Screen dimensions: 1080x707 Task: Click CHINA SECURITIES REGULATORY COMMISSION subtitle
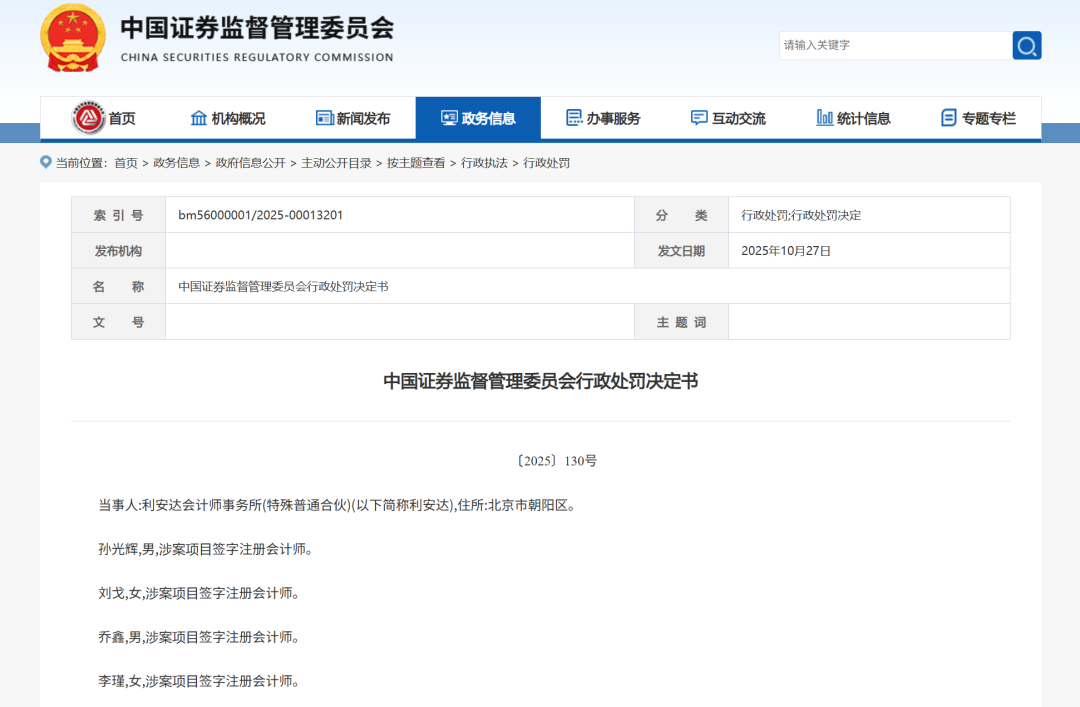tap(257, 57)
